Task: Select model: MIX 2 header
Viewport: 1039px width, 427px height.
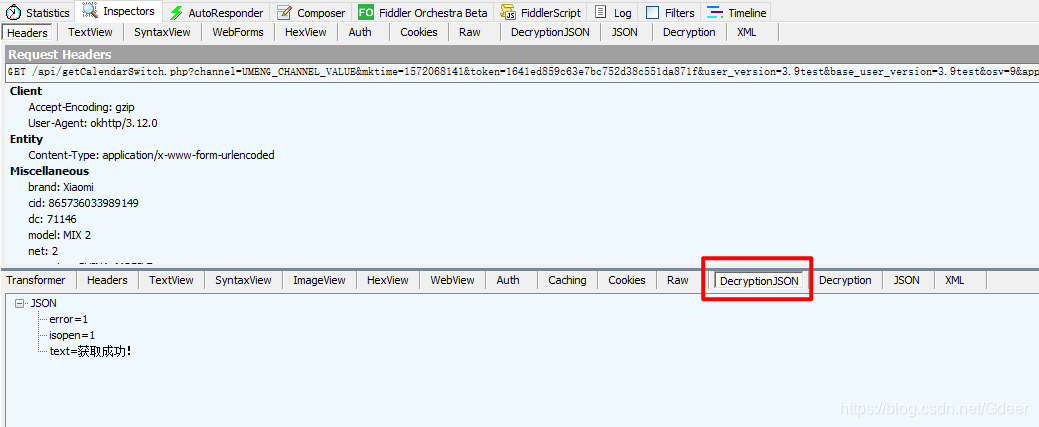Action: 60,235
